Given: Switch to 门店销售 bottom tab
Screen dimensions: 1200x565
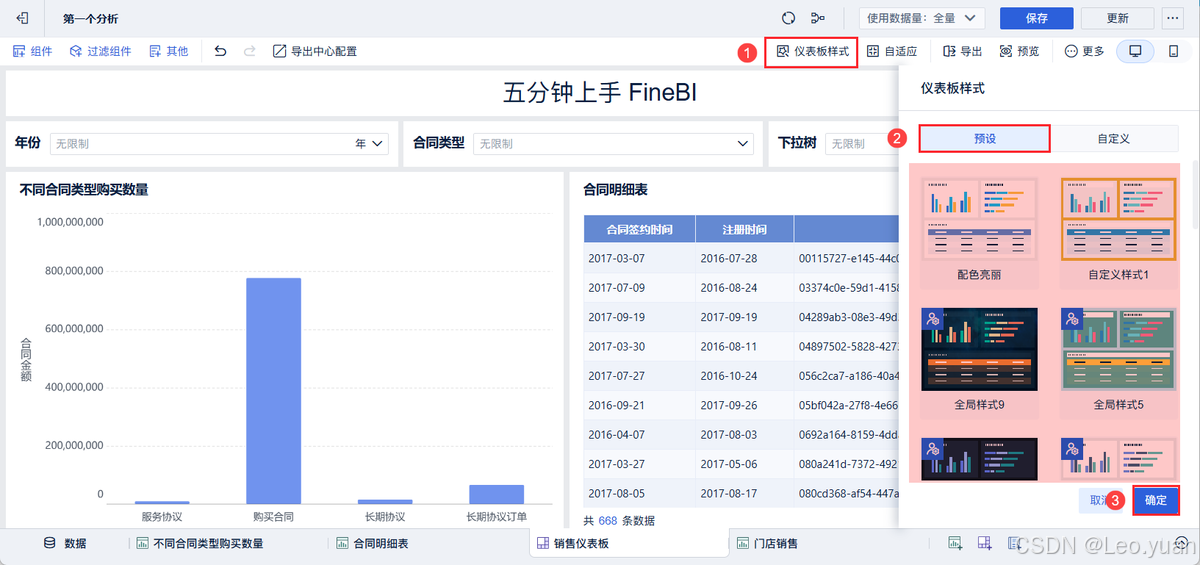Looking at the screenshot, I should pyautogui.click(x=767, y=544).
